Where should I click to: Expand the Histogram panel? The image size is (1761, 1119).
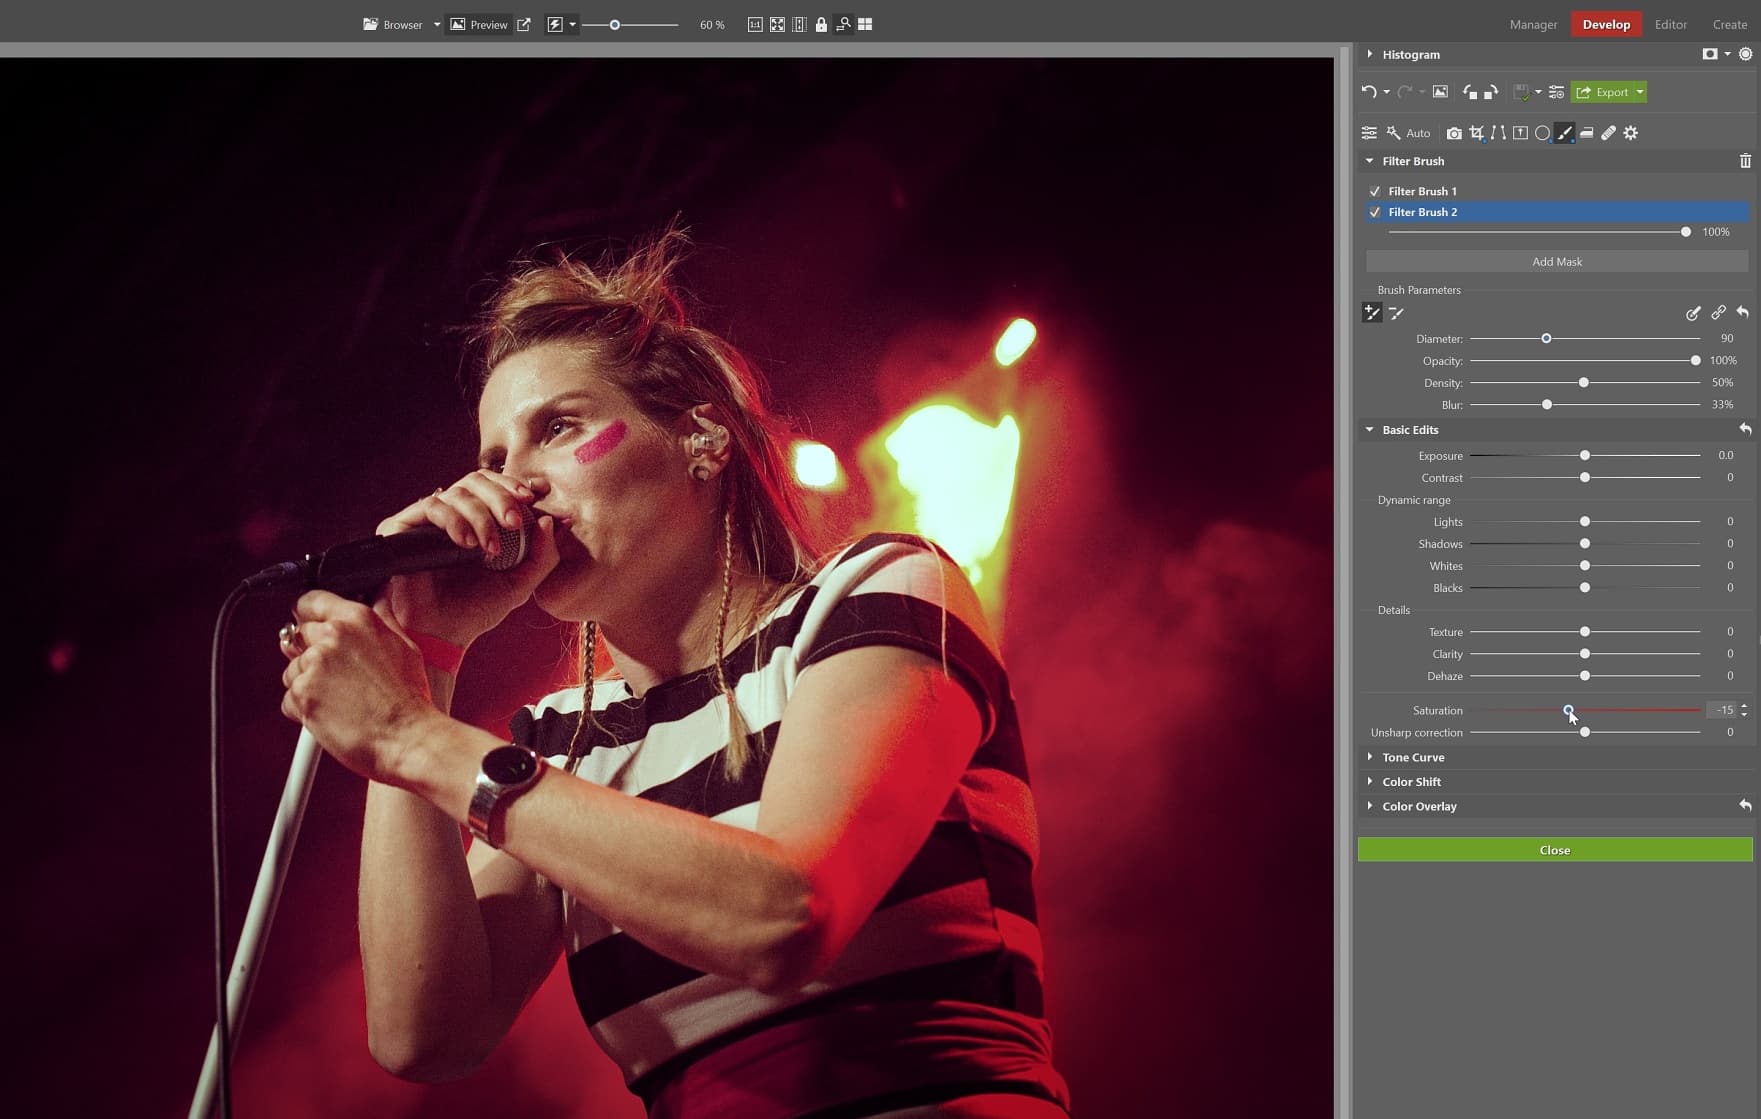pos(1370,54)
